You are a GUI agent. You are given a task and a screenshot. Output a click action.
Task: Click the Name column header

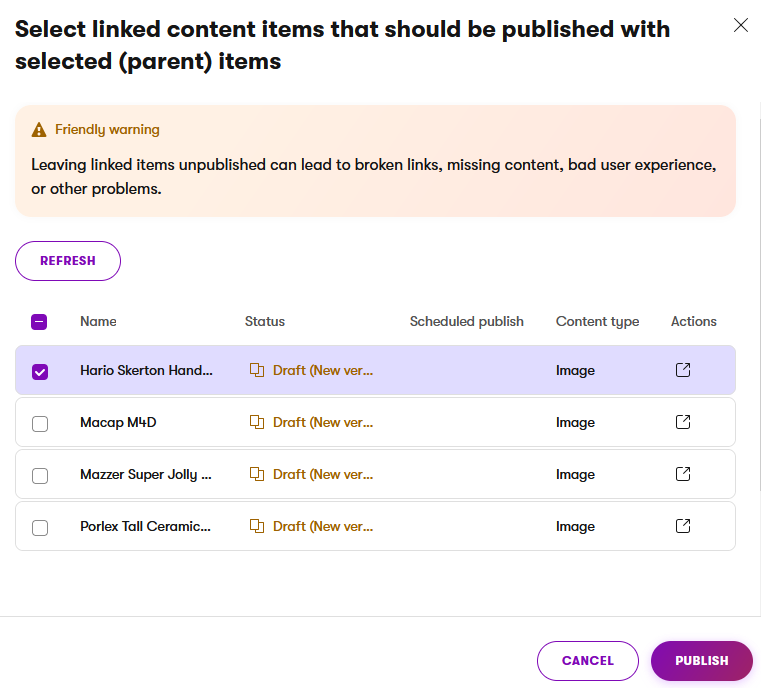pyautogui.click(x=98, y=321)
